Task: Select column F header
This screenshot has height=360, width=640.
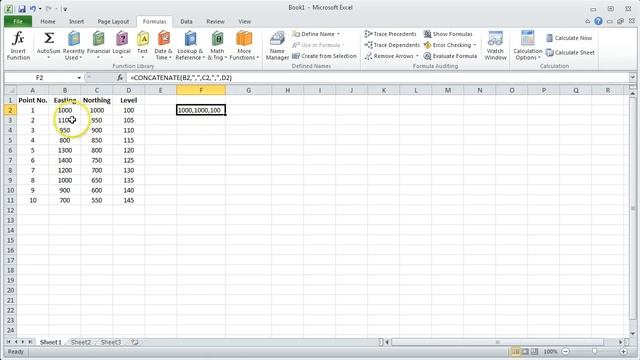Action: (201, 90)
